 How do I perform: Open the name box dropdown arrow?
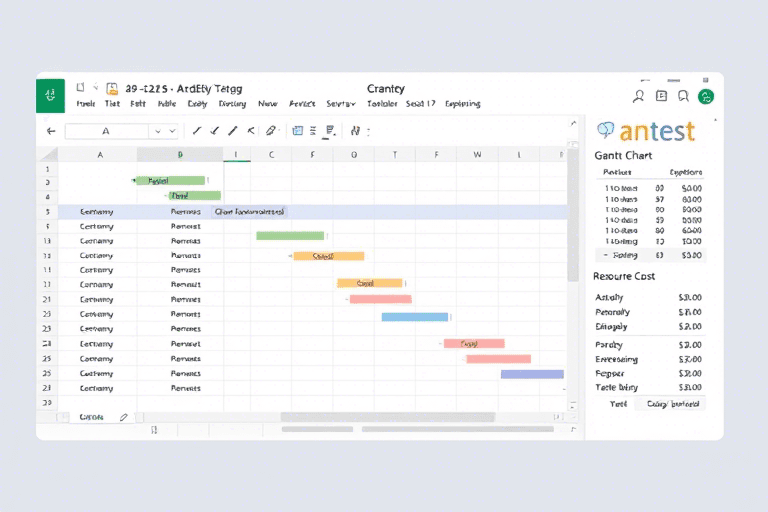pos(157,131)
